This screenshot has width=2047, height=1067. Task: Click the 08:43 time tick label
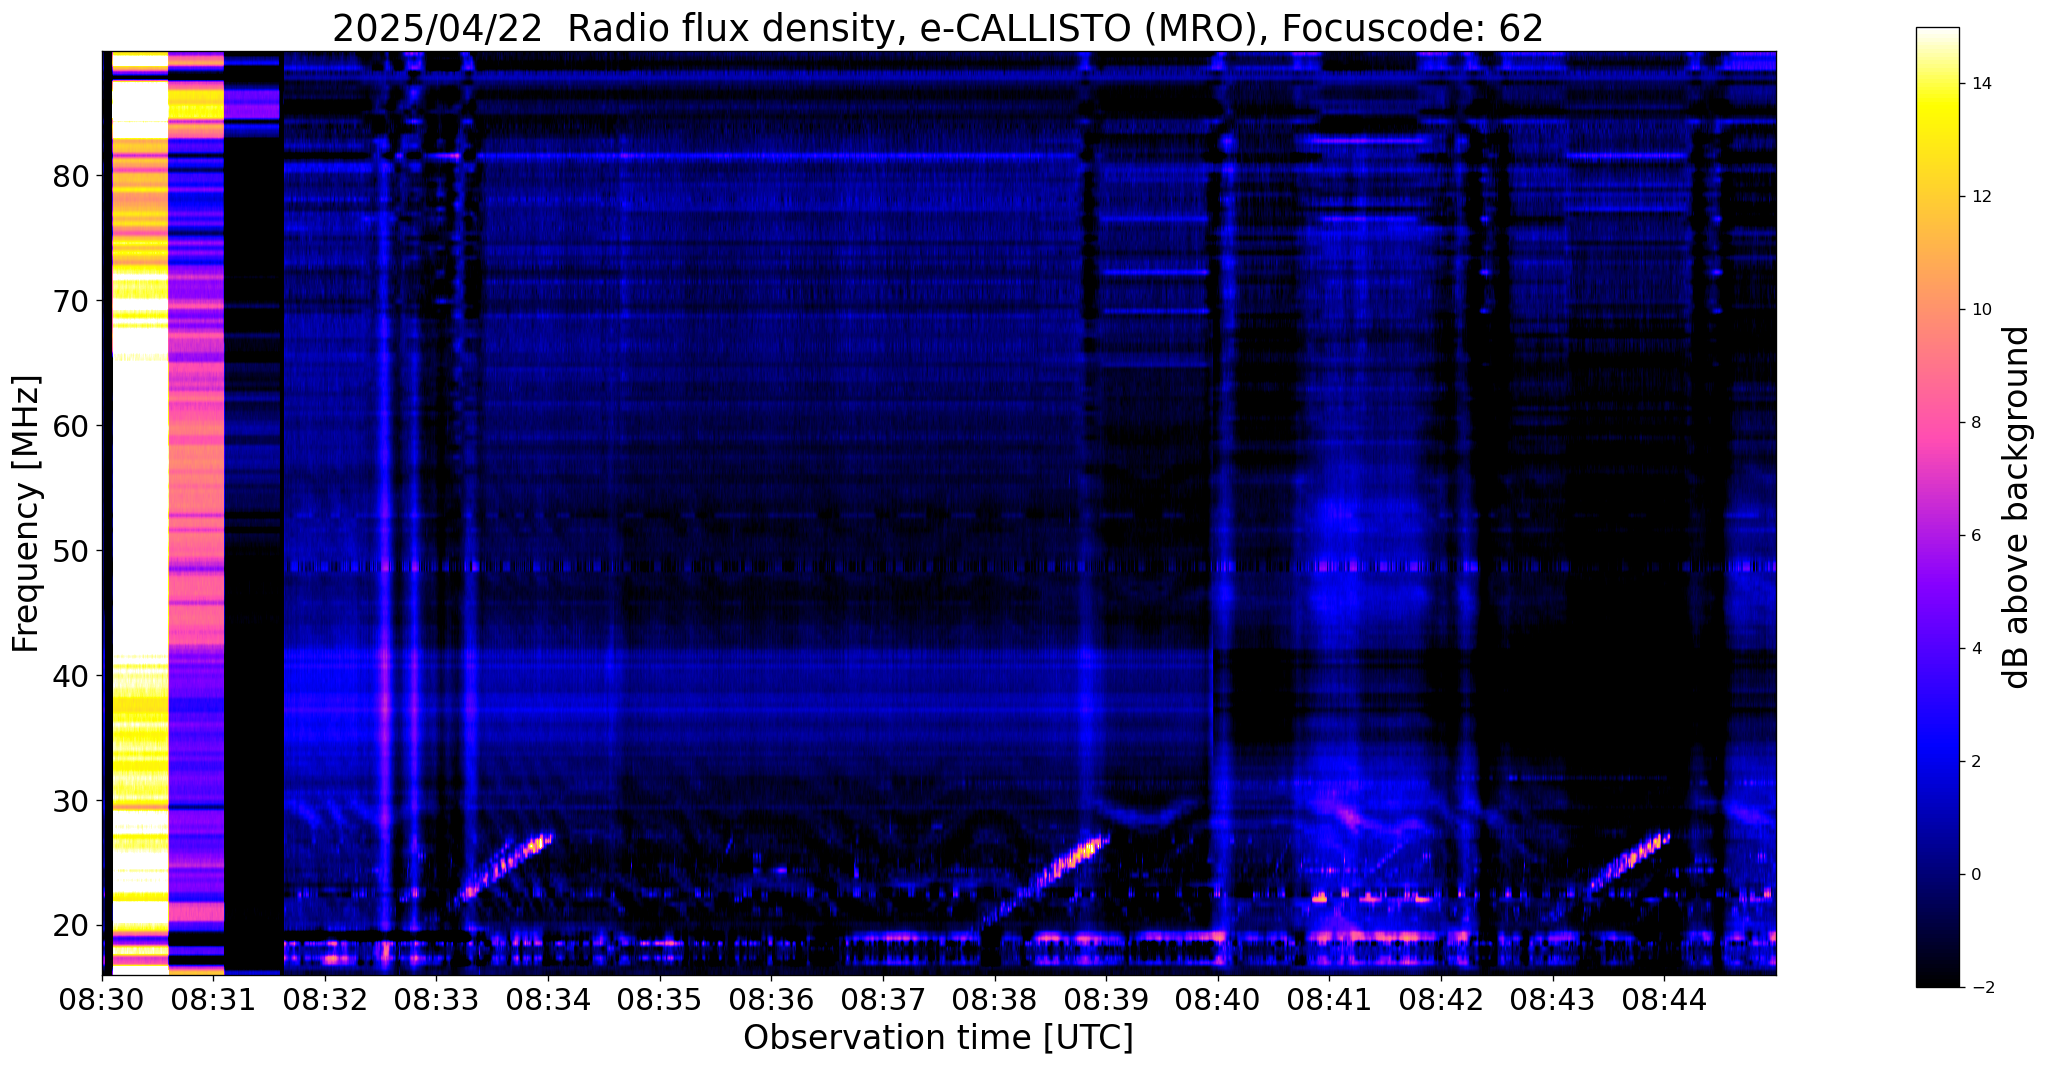click(1552, 999)
